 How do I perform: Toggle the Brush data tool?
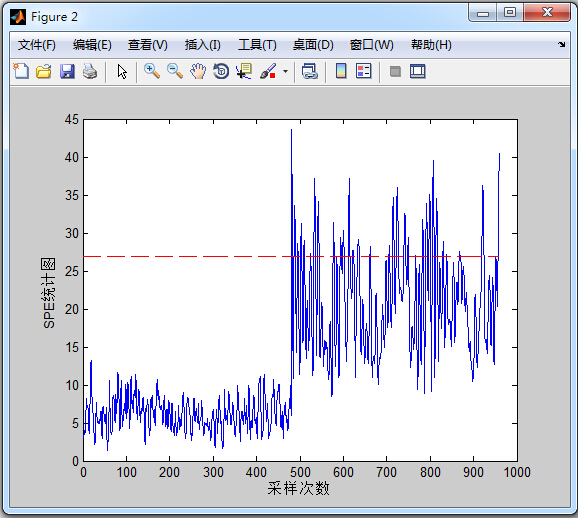(x=268, y=71)
